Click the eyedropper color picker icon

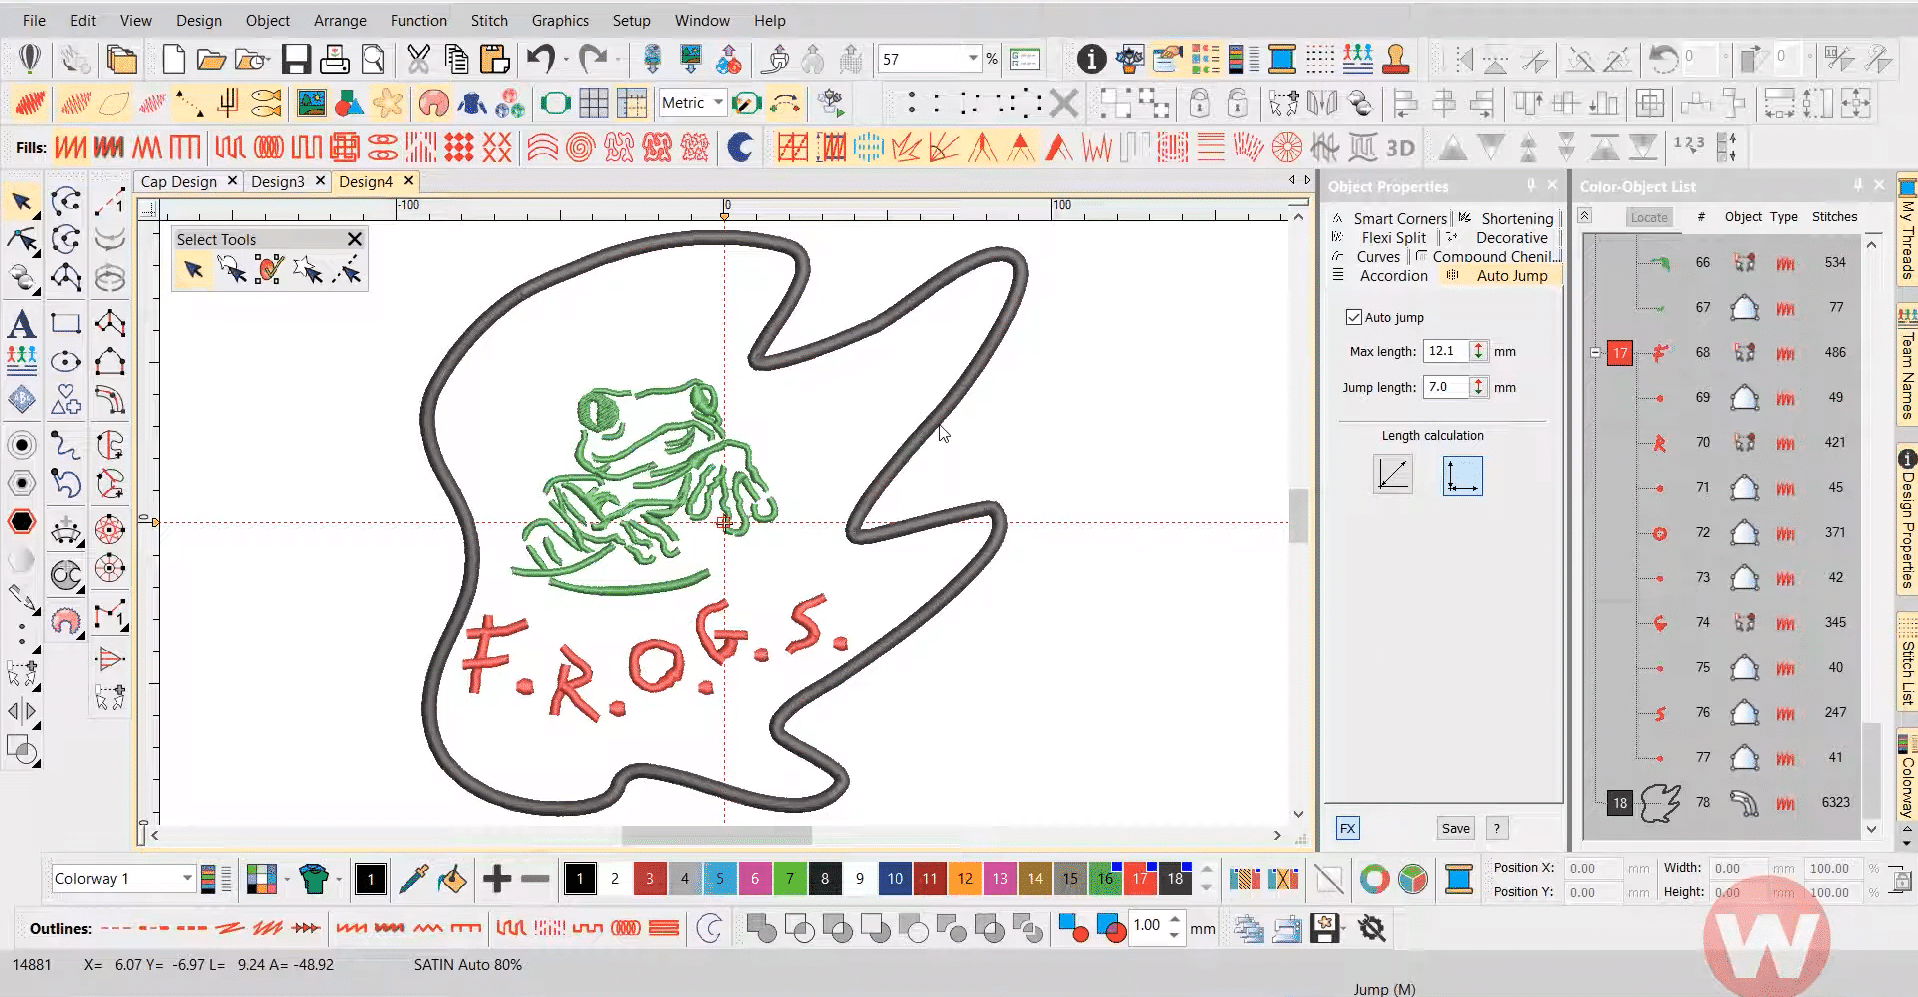[413, 879]
